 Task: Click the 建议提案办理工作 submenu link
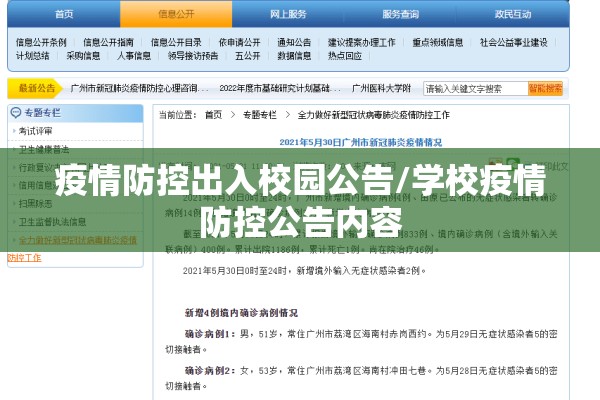(x=361, y=42)
